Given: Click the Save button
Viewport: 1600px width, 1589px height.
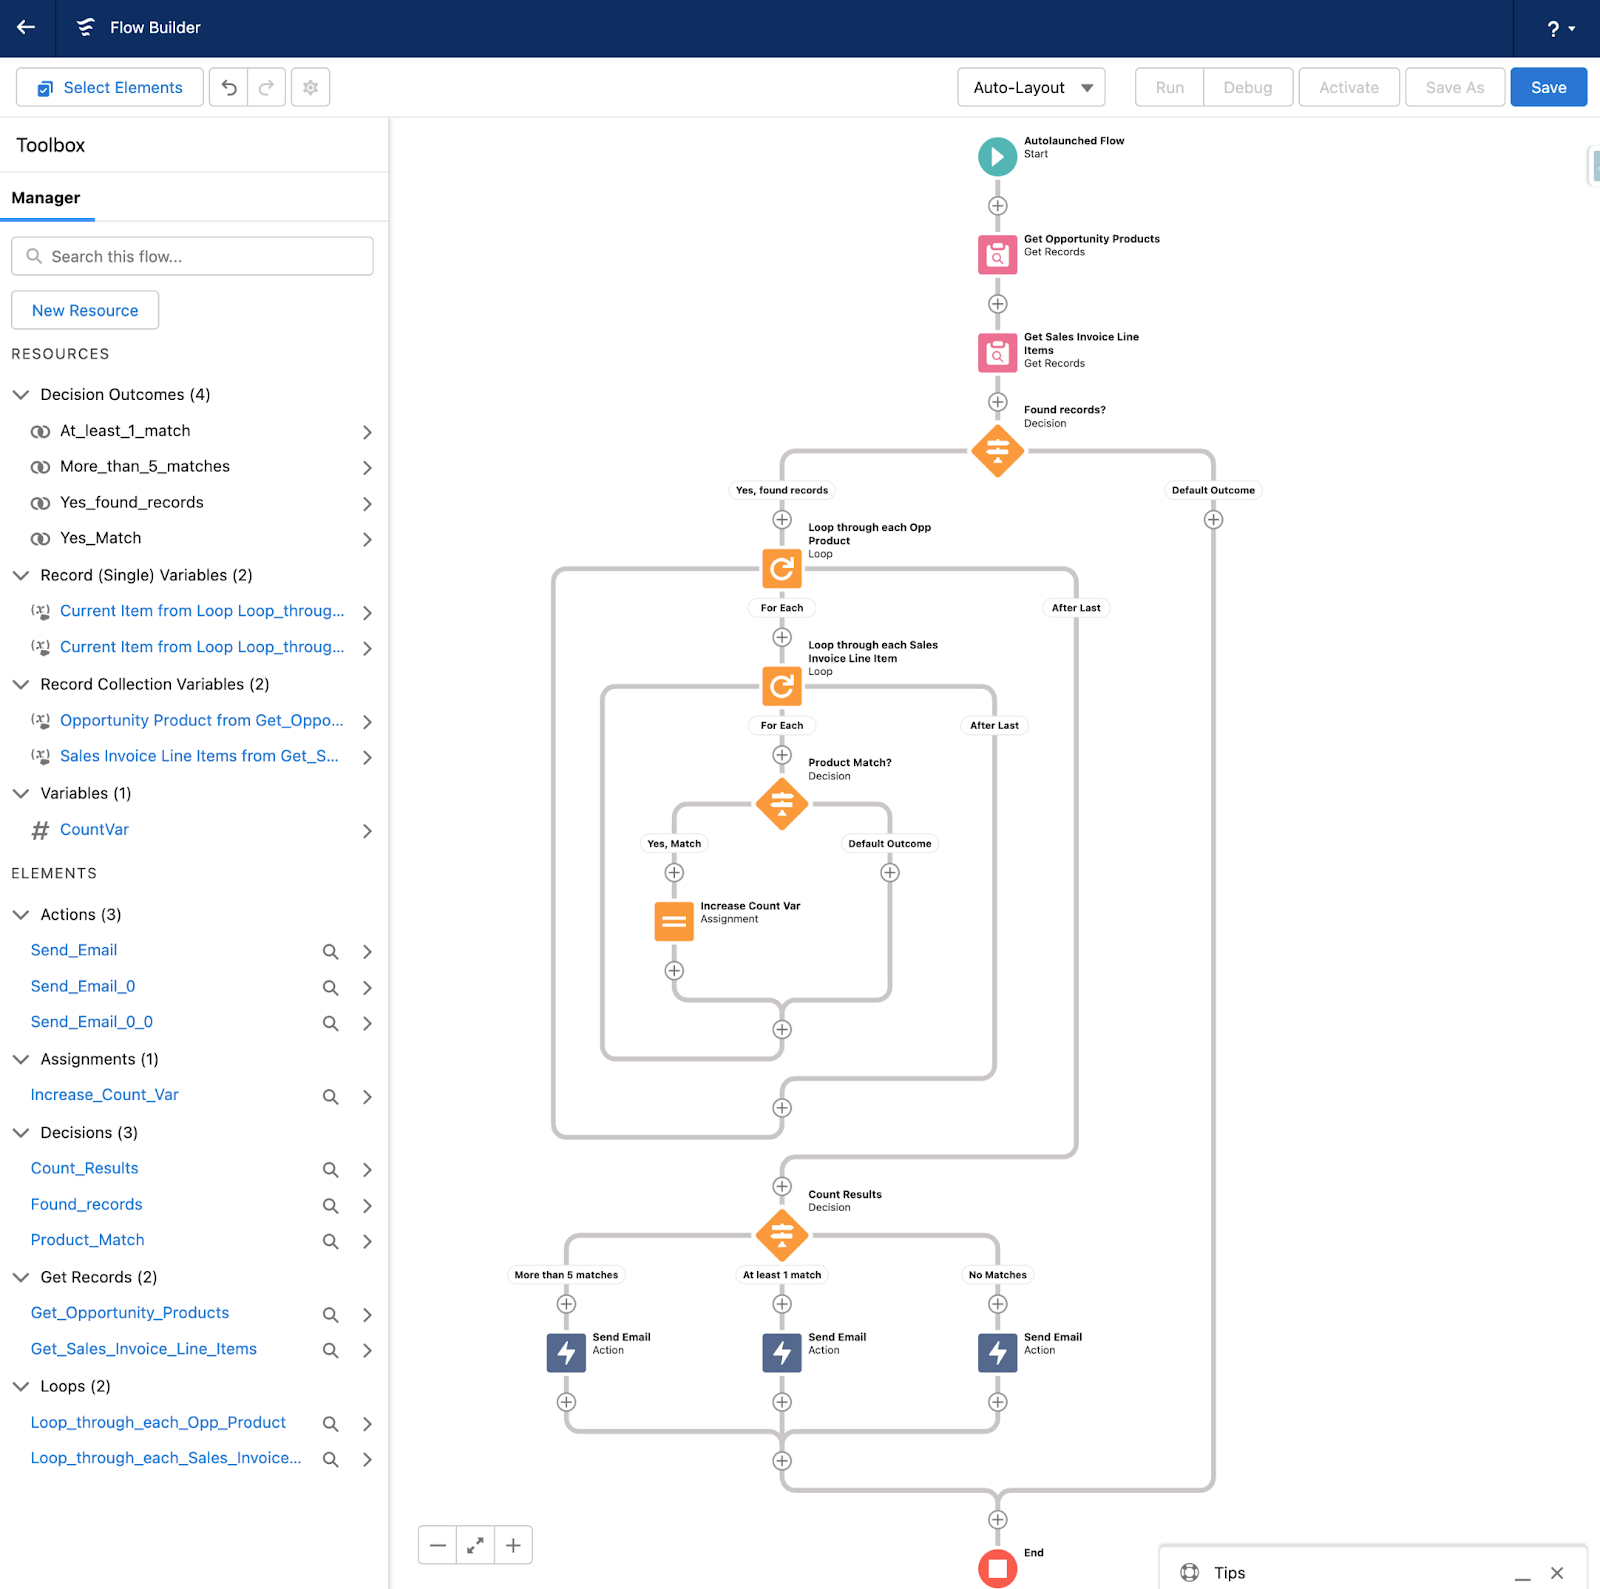Looking at the screenshot, I should pos(1548,87).
